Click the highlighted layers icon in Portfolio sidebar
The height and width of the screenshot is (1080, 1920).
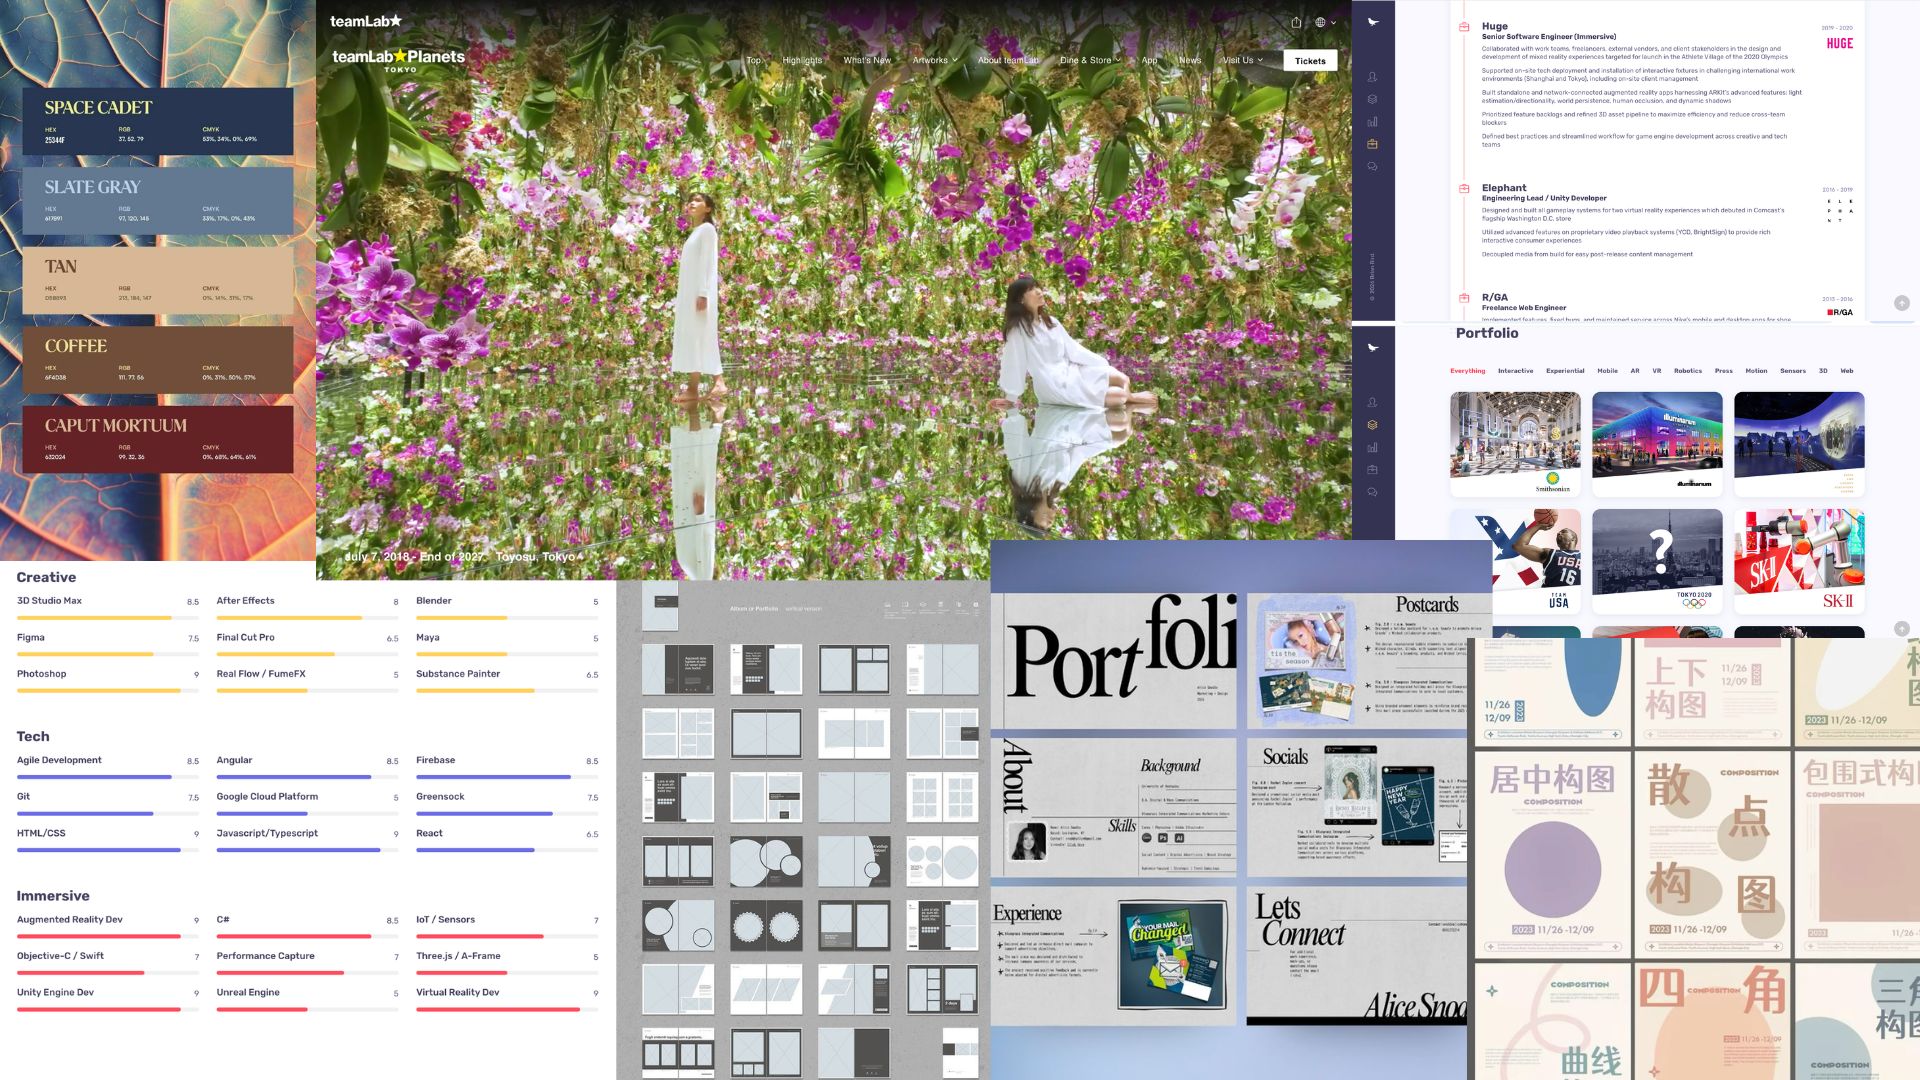pyautogui.click(x=1372, y=425)
